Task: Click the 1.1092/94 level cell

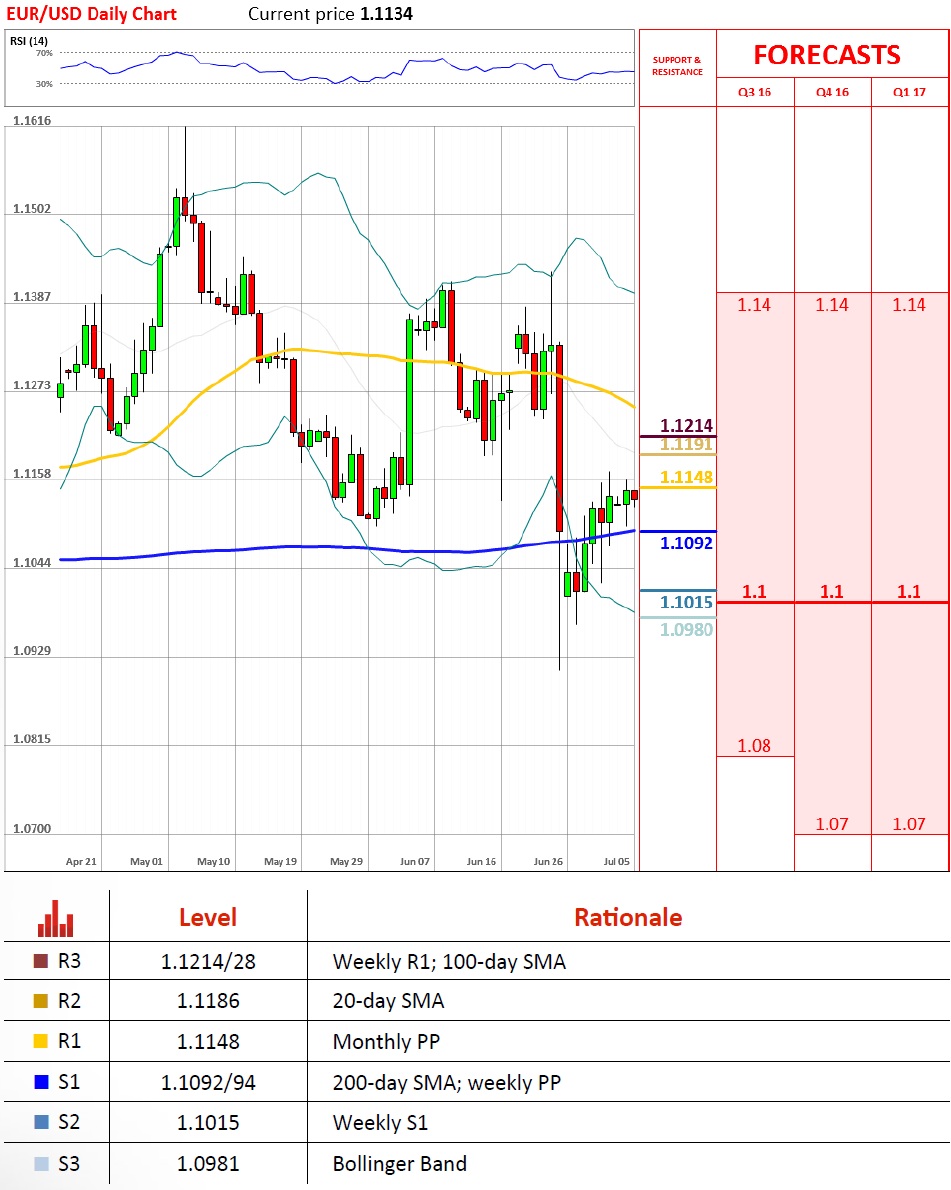Action: pos(208,1081)
